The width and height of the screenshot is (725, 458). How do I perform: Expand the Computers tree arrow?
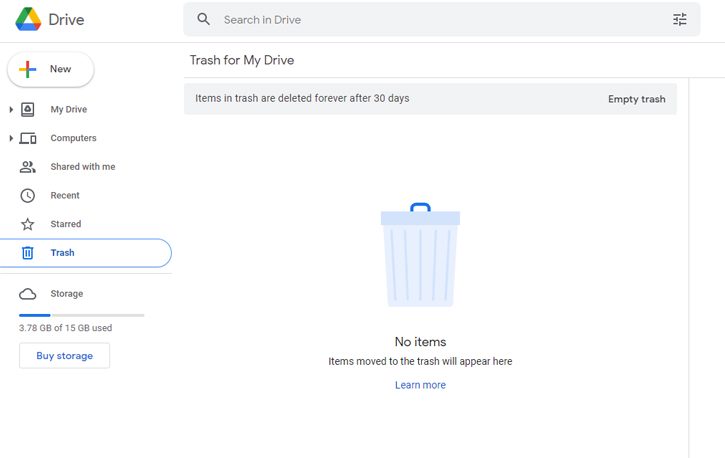[11, 138]
